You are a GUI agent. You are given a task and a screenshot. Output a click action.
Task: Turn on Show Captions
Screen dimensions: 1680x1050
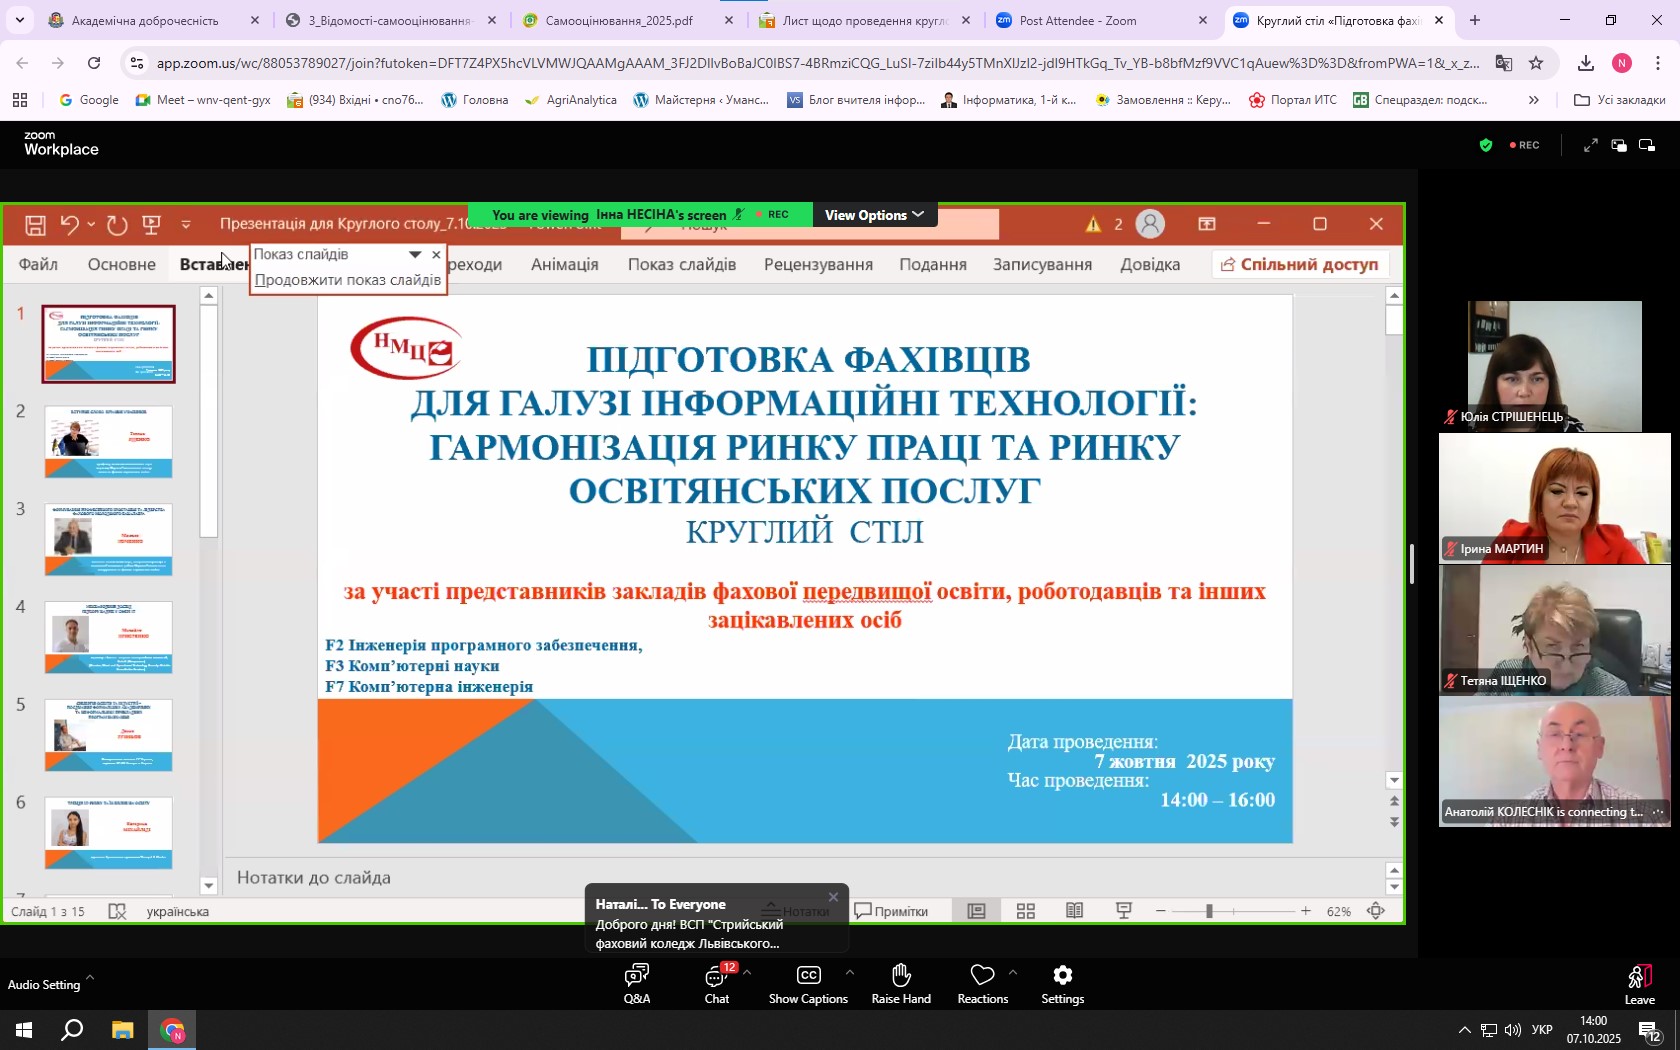click(x=808, y=983)
